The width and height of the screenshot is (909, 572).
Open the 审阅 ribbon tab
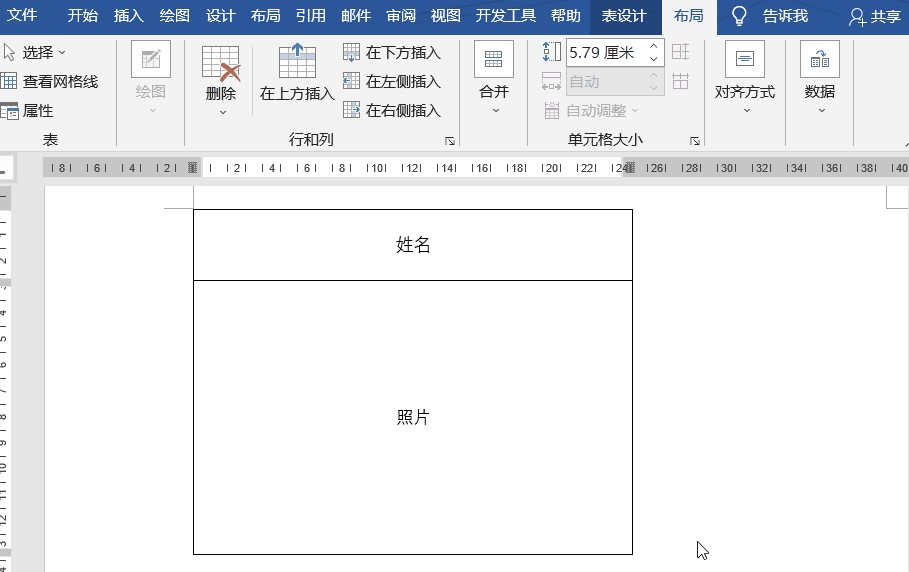click(401, 16)
